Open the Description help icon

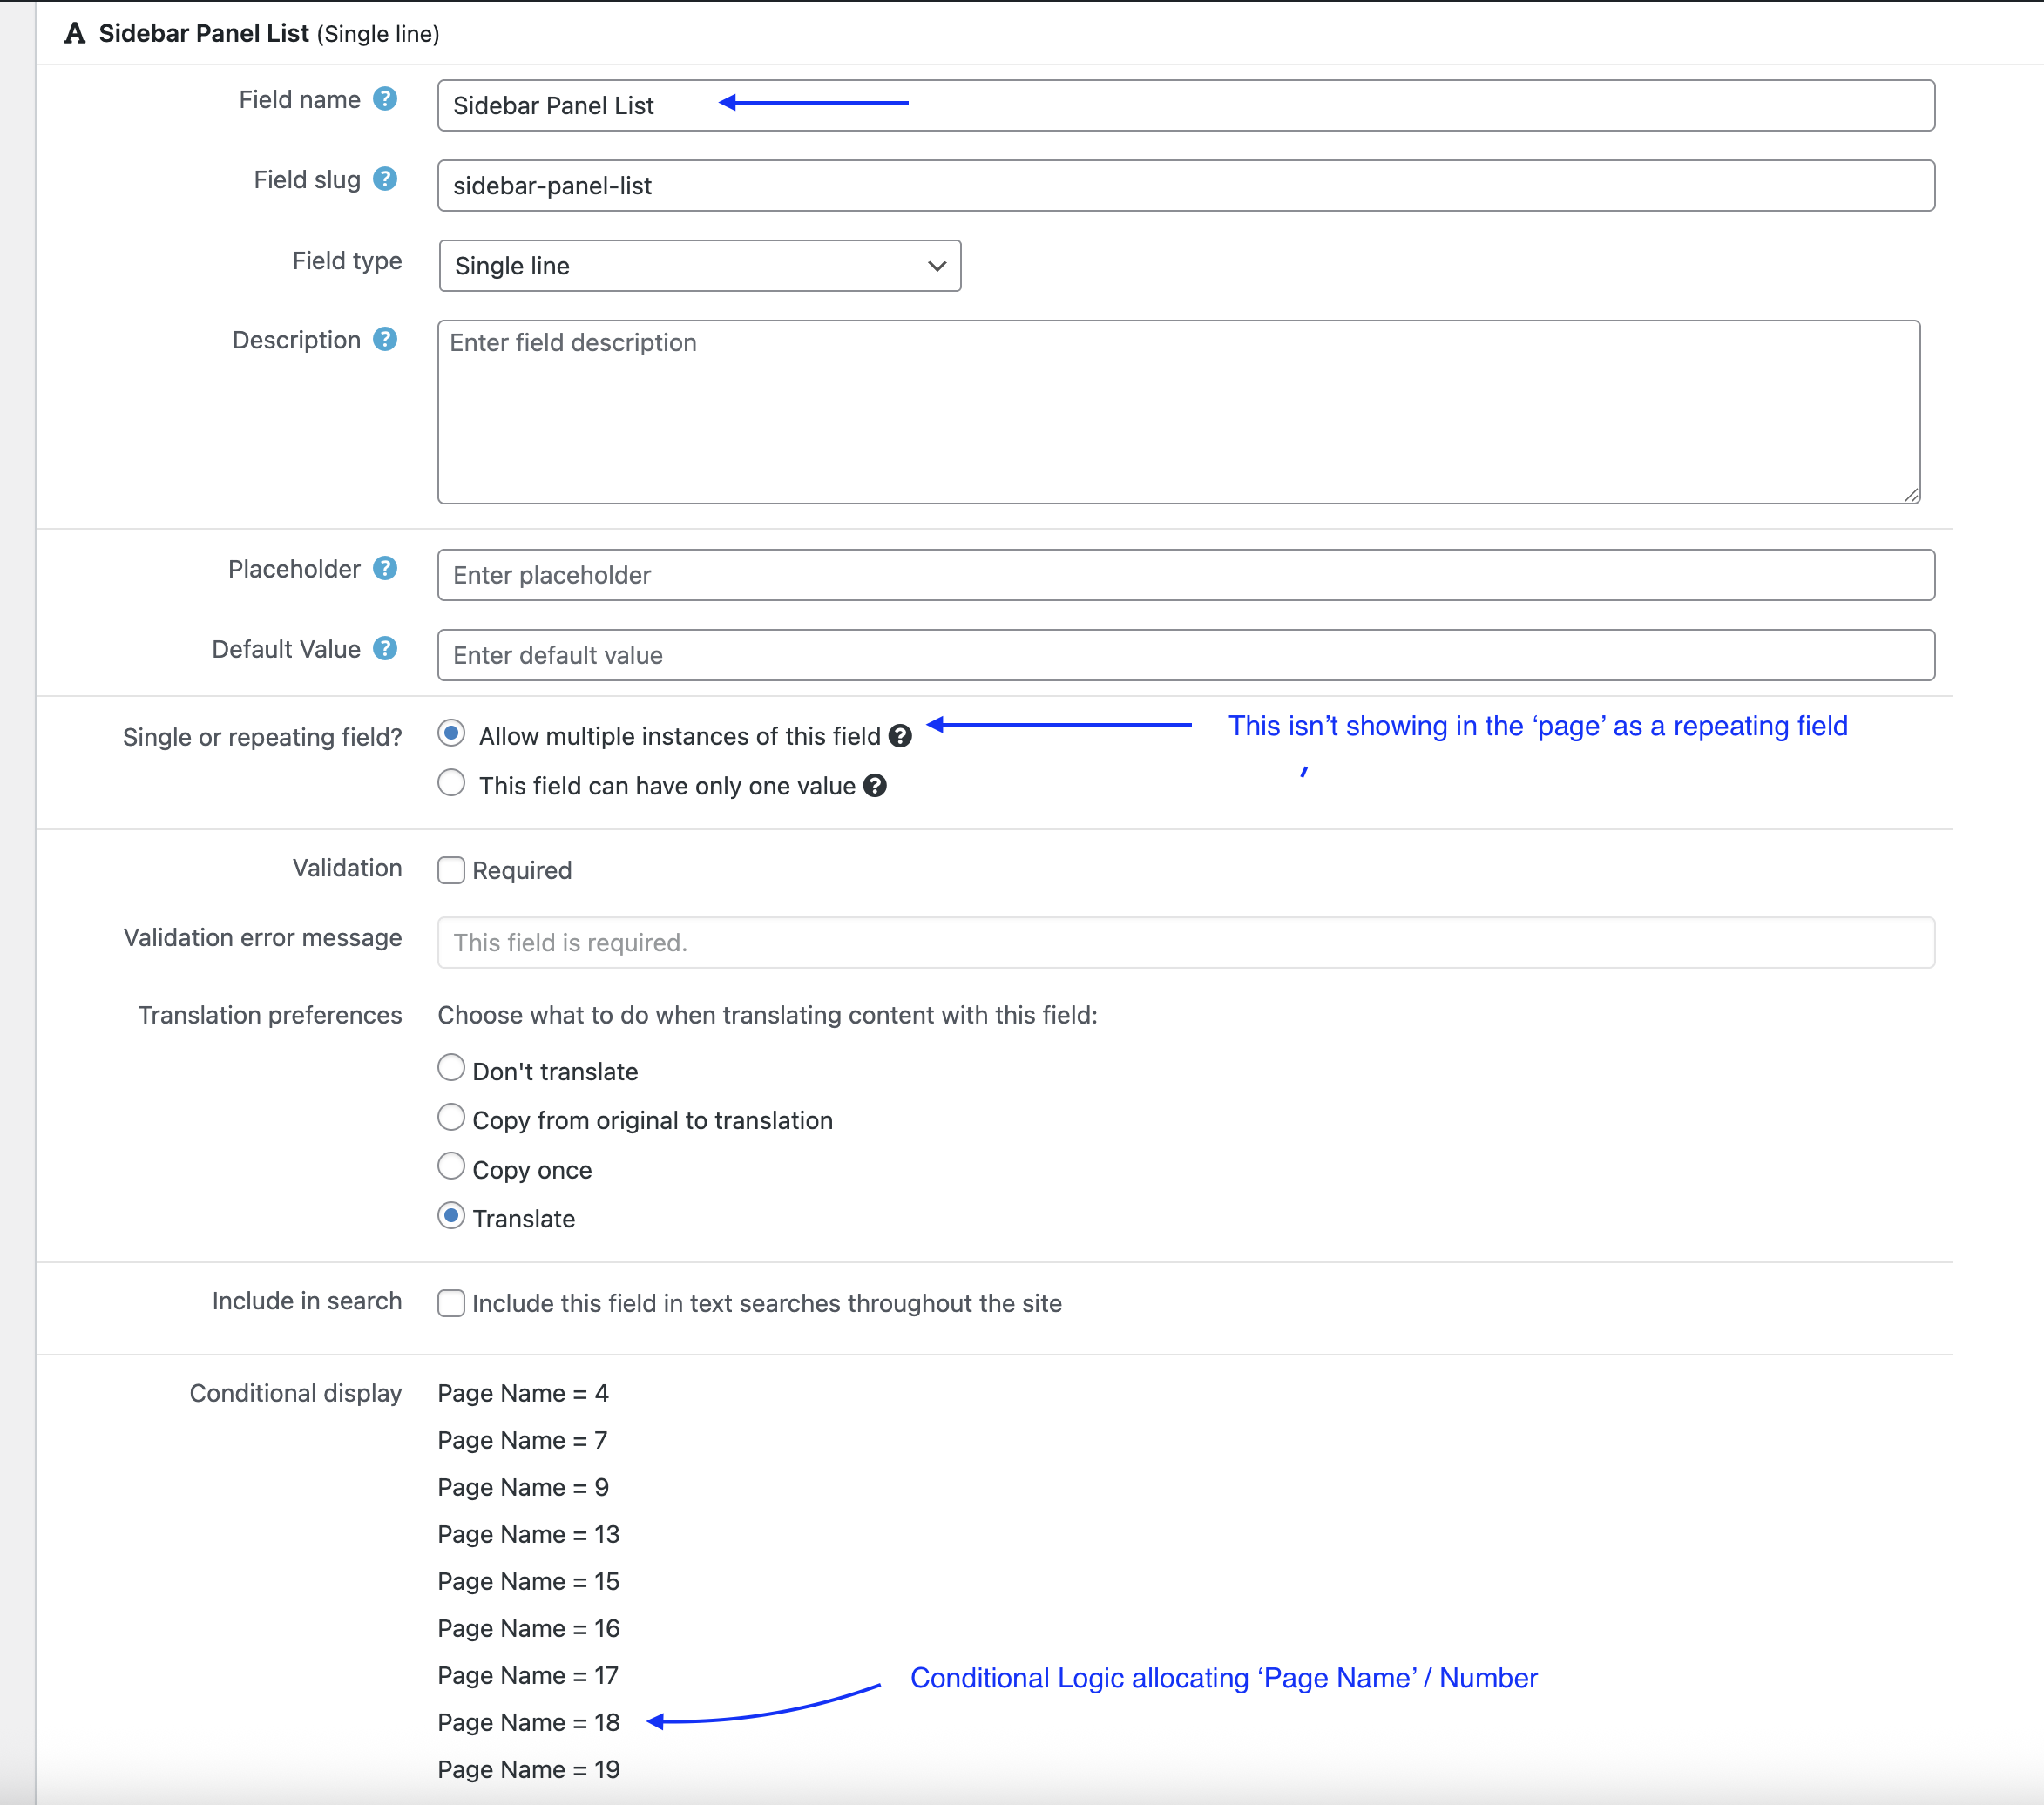pyautogui.click(x=385, y=340)
